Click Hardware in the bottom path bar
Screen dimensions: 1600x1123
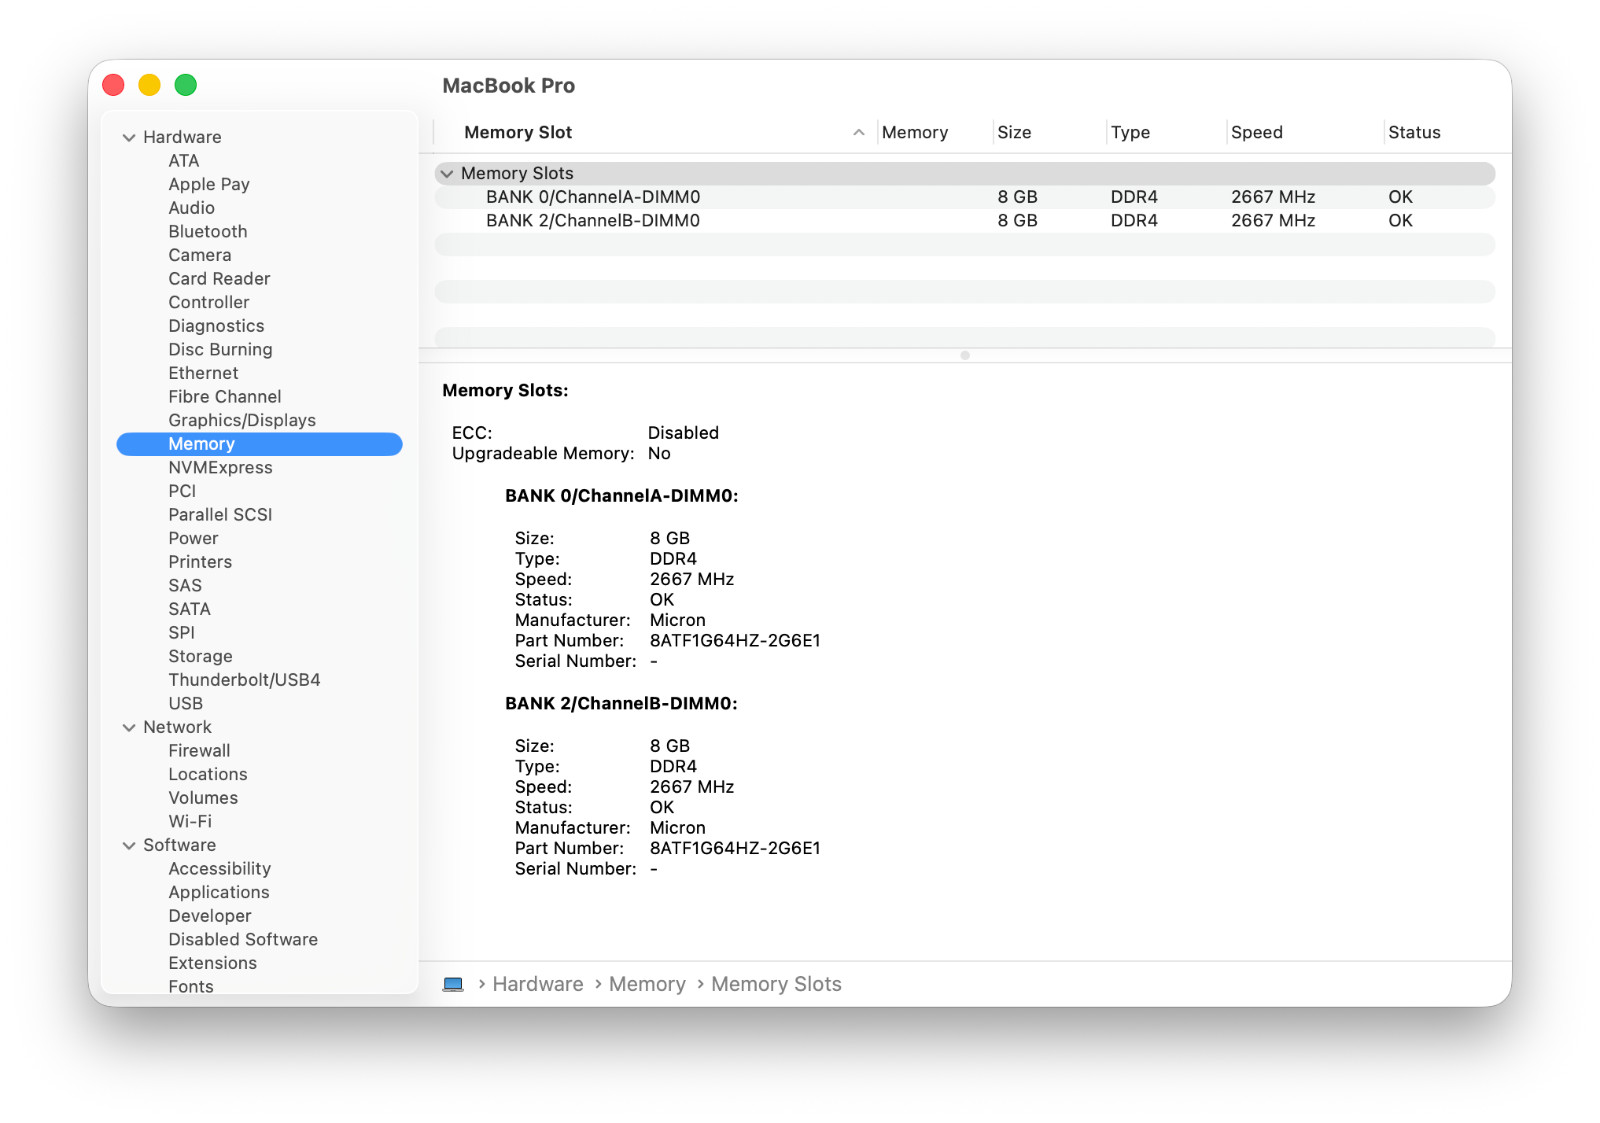538,984
